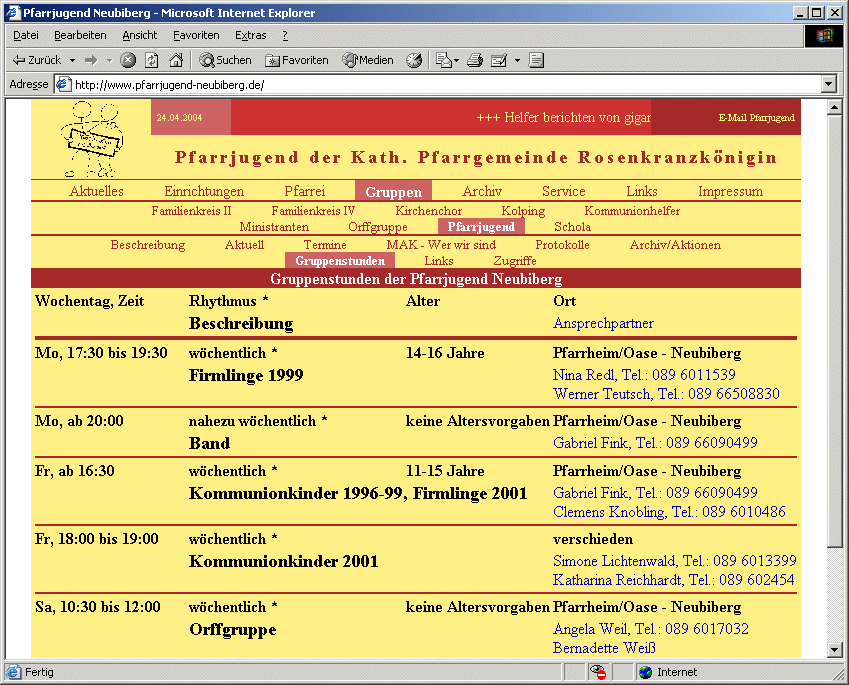Open the Termine subpage link

coord(325,245)
